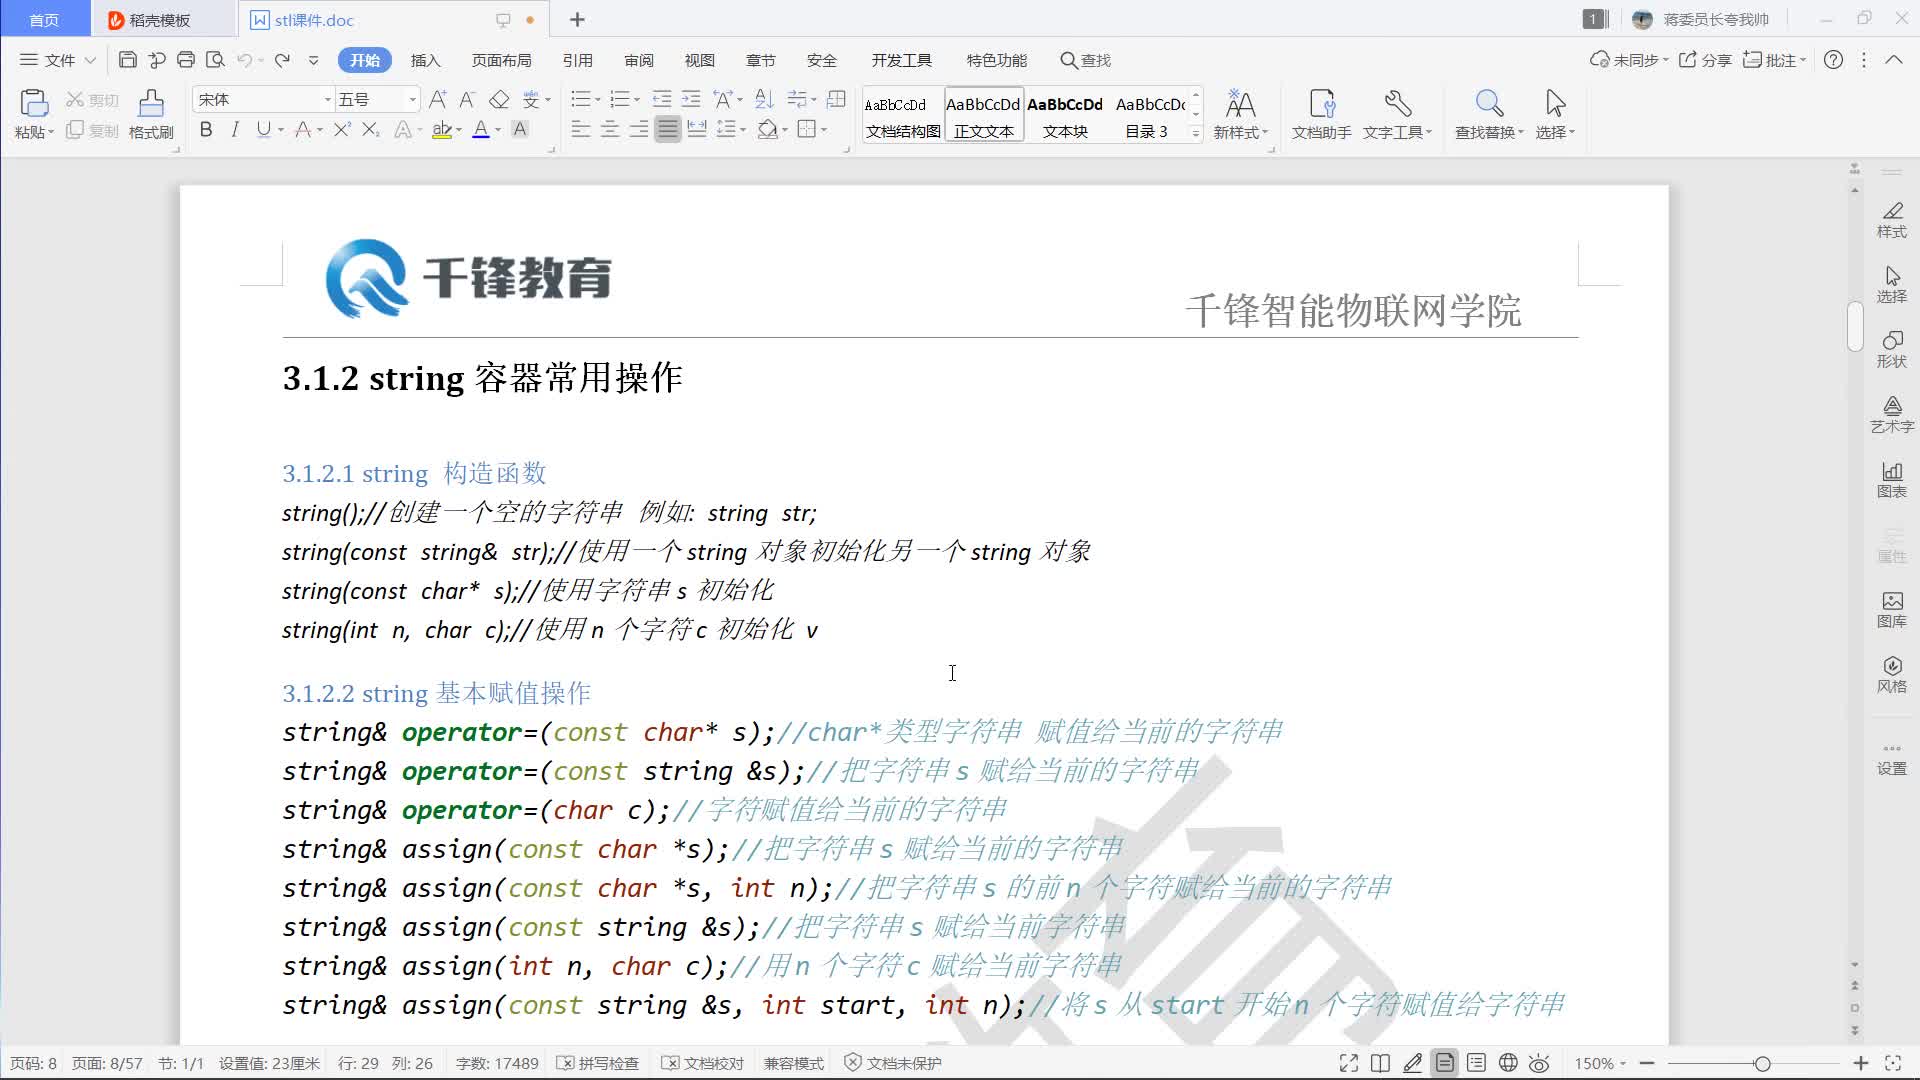Open the font size dropdown (五号)
The image size is (1920, 1080).
[412, 99]
